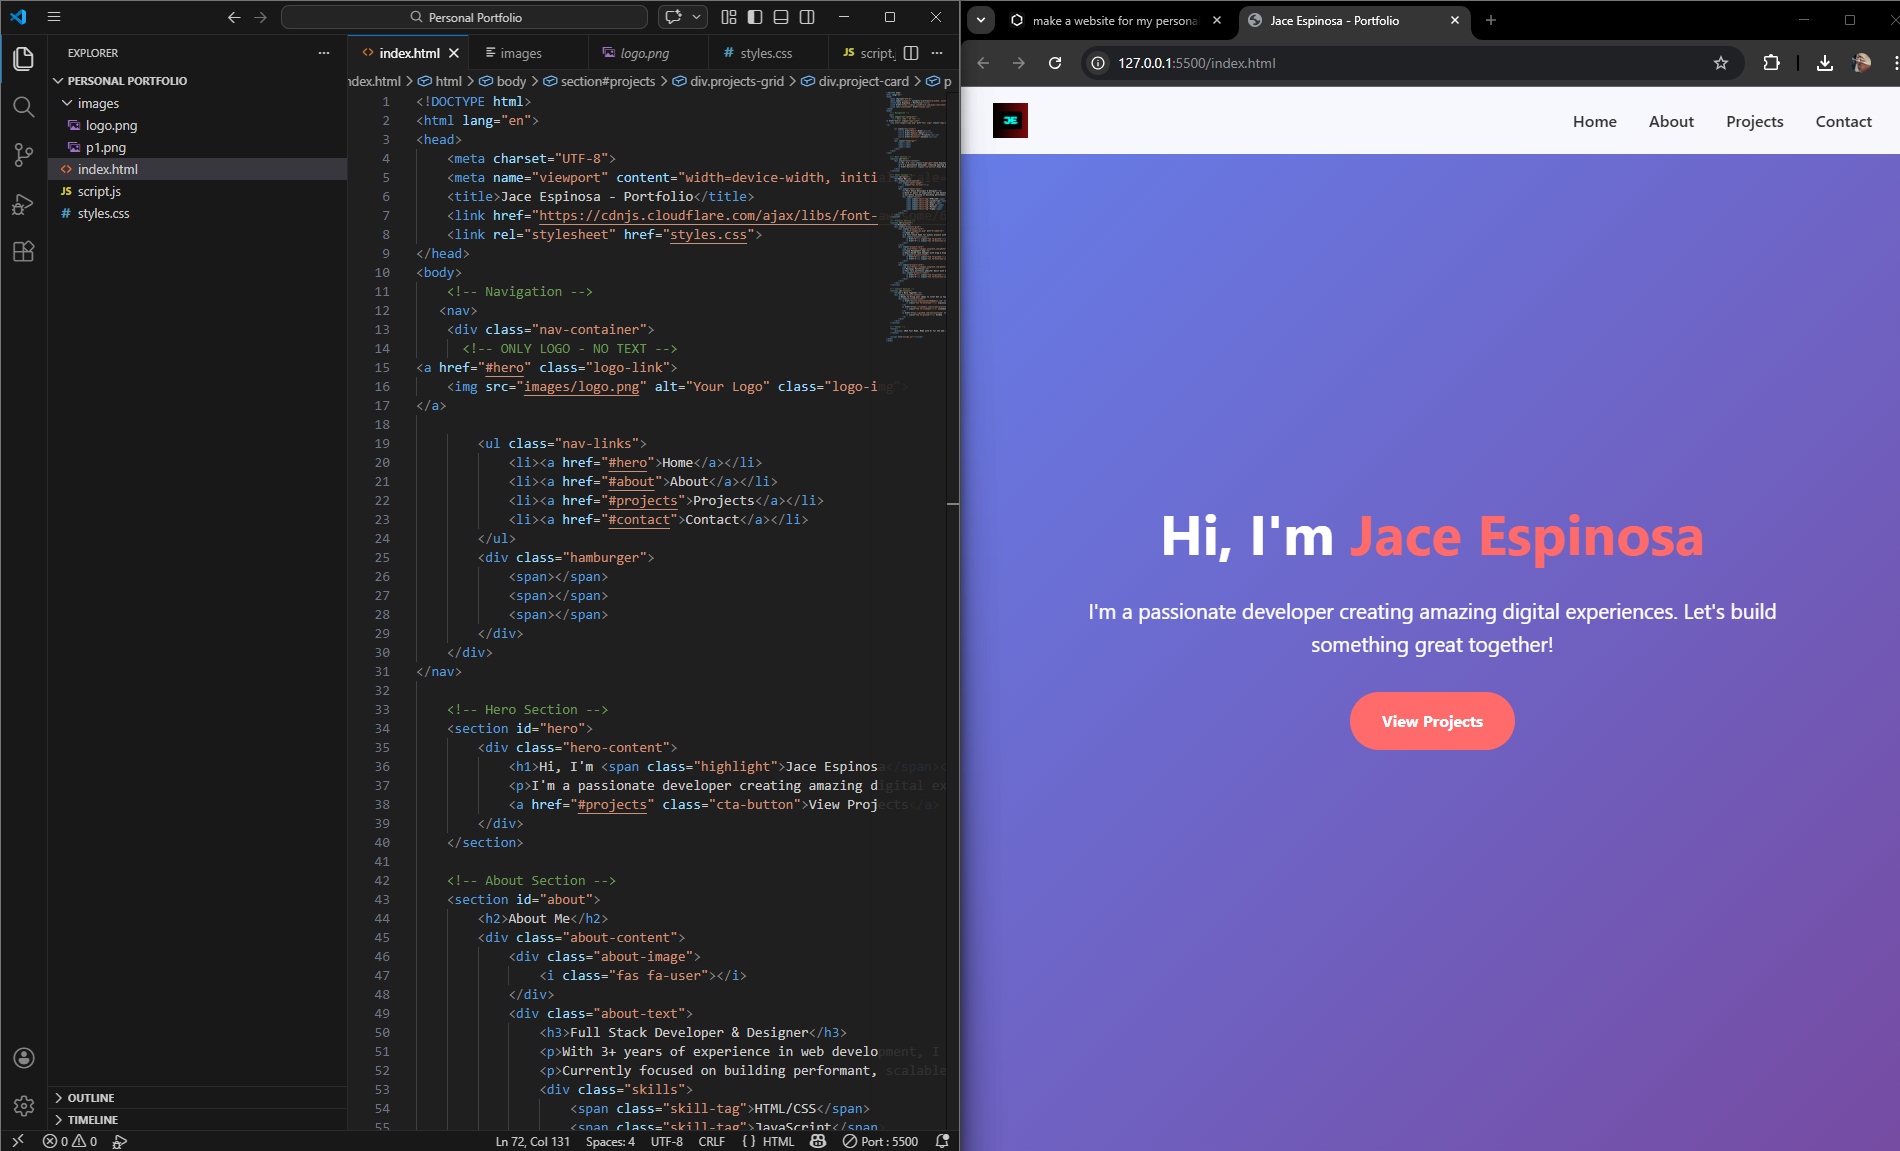Open Run and Debug view
This screenshot has height=1151, width=1900.
(x=24, y=204)
